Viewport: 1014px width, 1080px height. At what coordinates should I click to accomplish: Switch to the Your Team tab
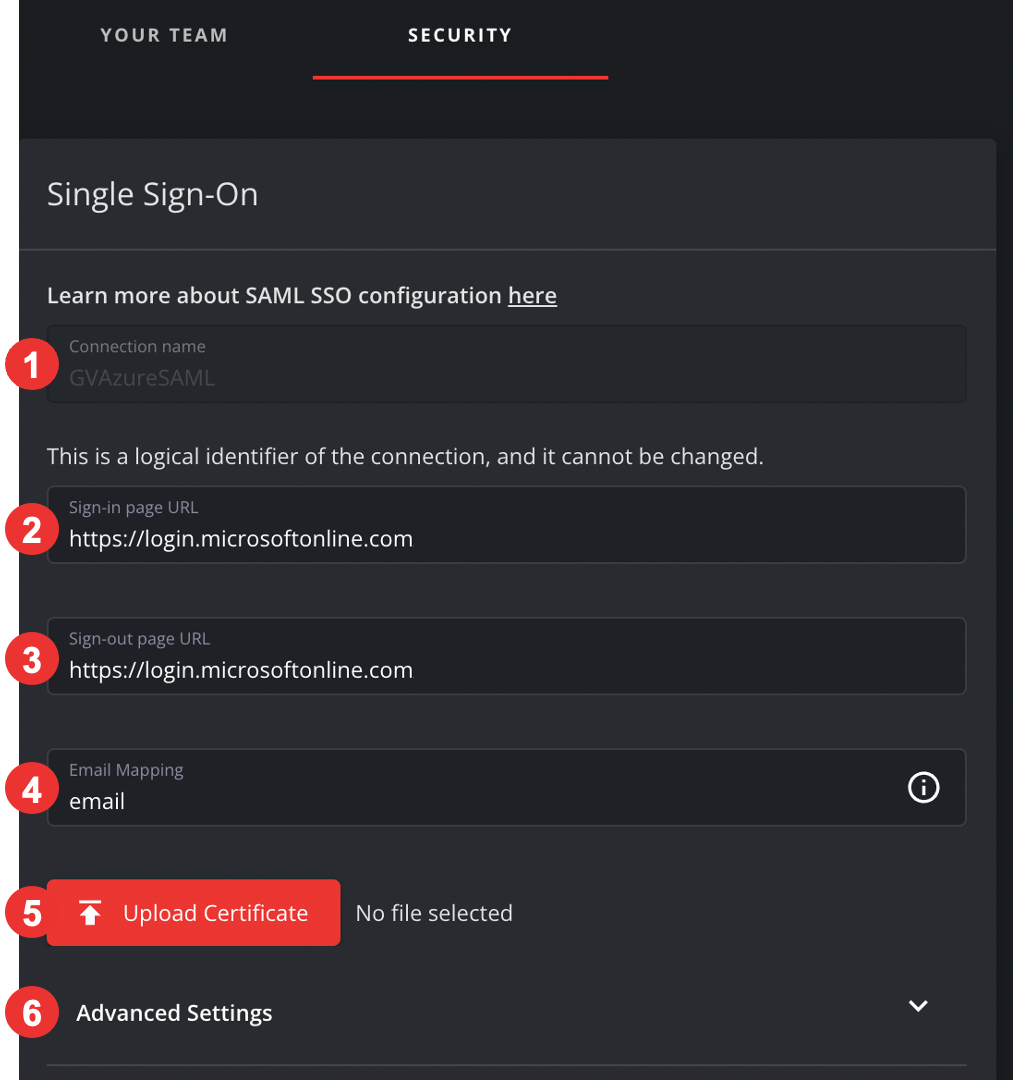coord(164,35)
